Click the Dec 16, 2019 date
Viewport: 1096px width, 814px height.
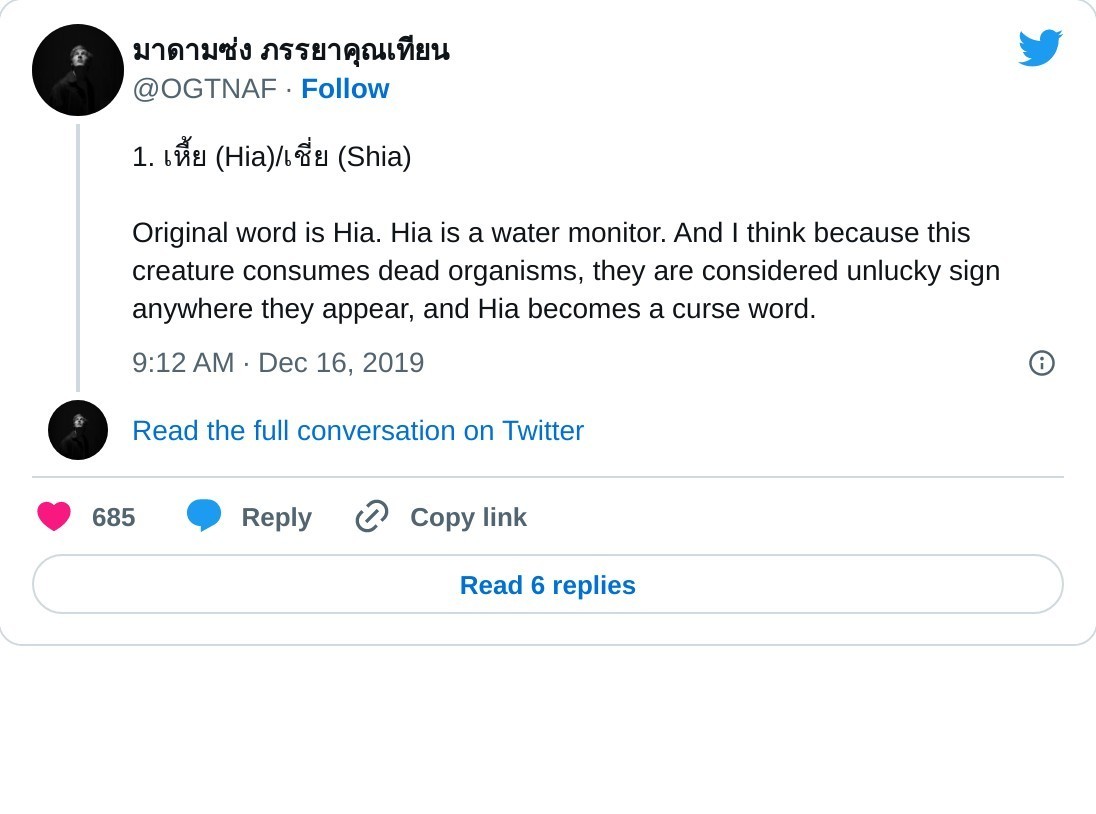click(x=341, y=363)
